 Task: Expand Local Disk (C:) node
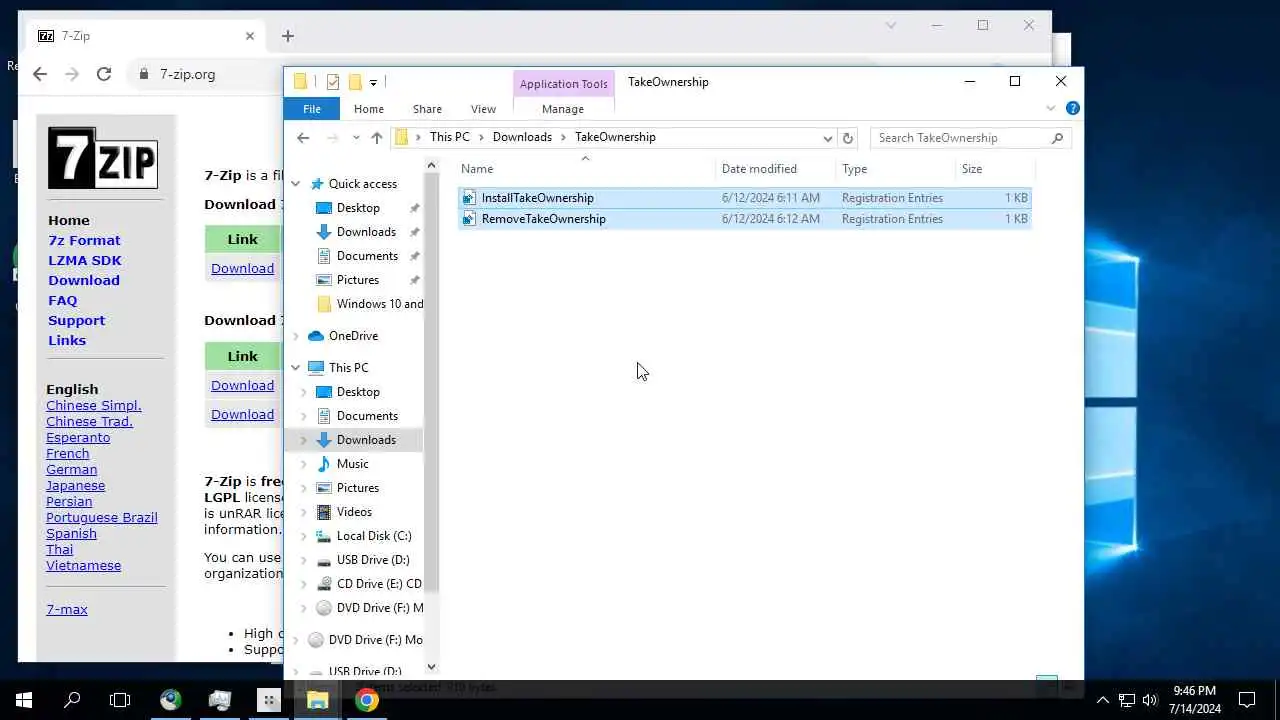(304, 536)
